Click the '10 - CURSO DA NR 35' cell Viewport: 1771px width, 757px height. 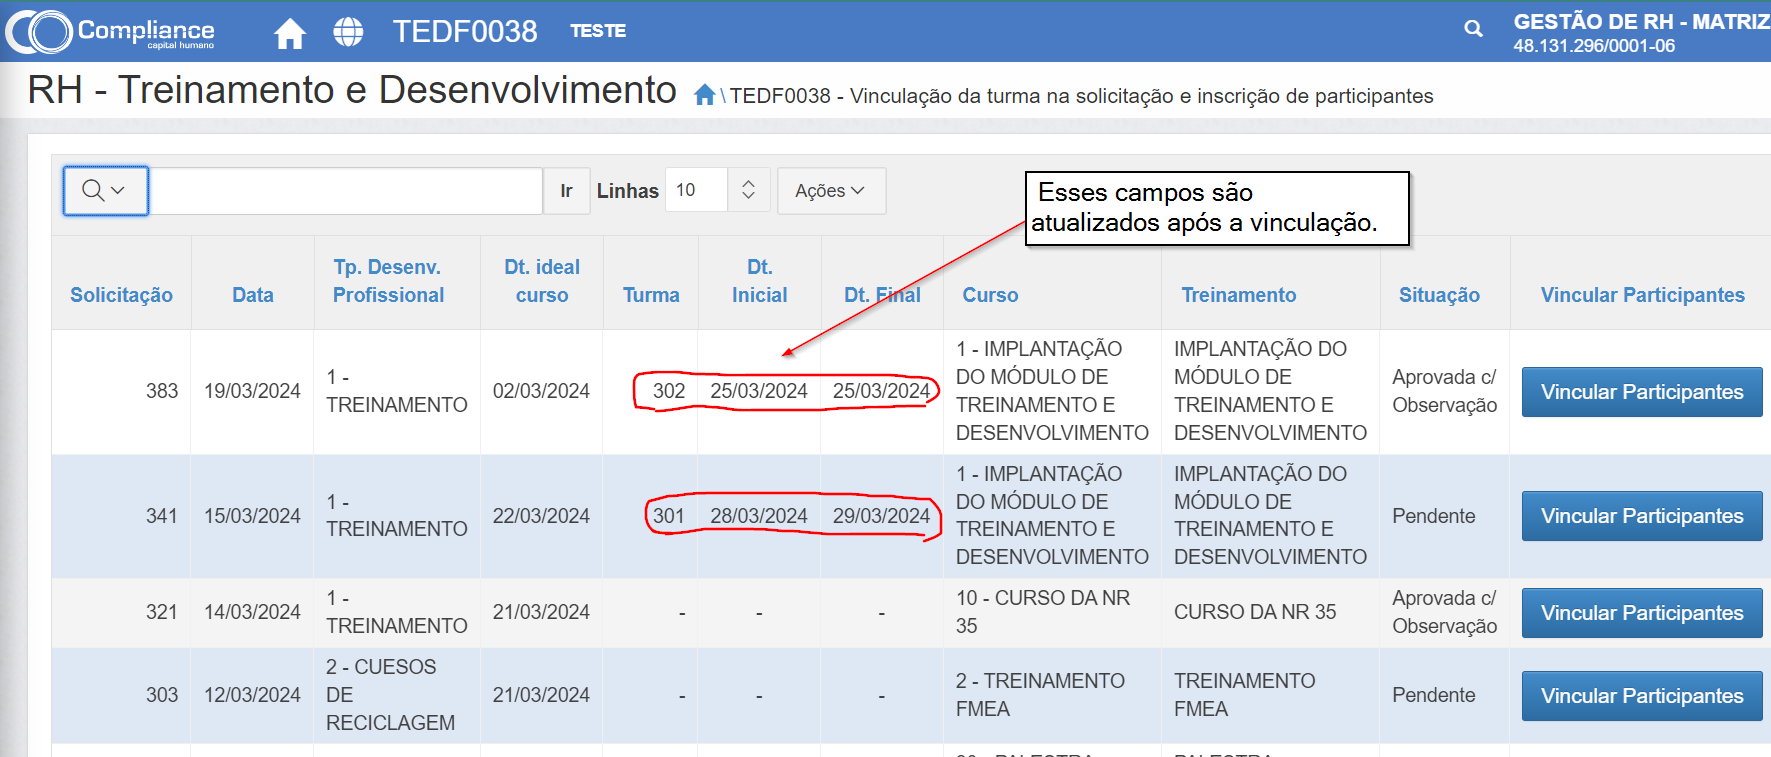pos(1043,612)
